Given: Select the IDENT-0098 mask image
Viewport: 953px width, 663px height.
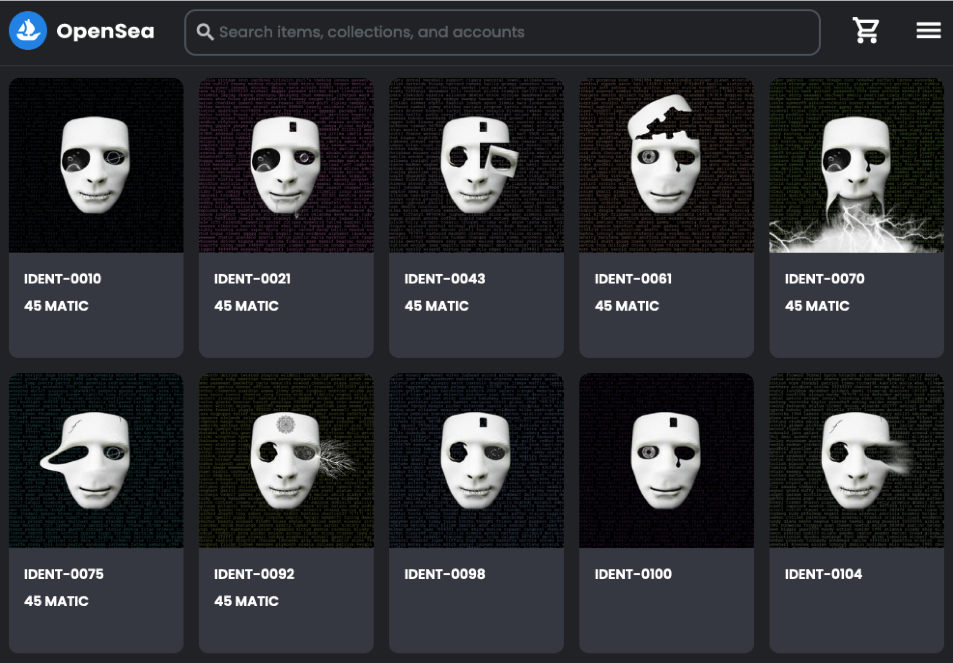Looking at the screenshot, I should coord(476,461).
